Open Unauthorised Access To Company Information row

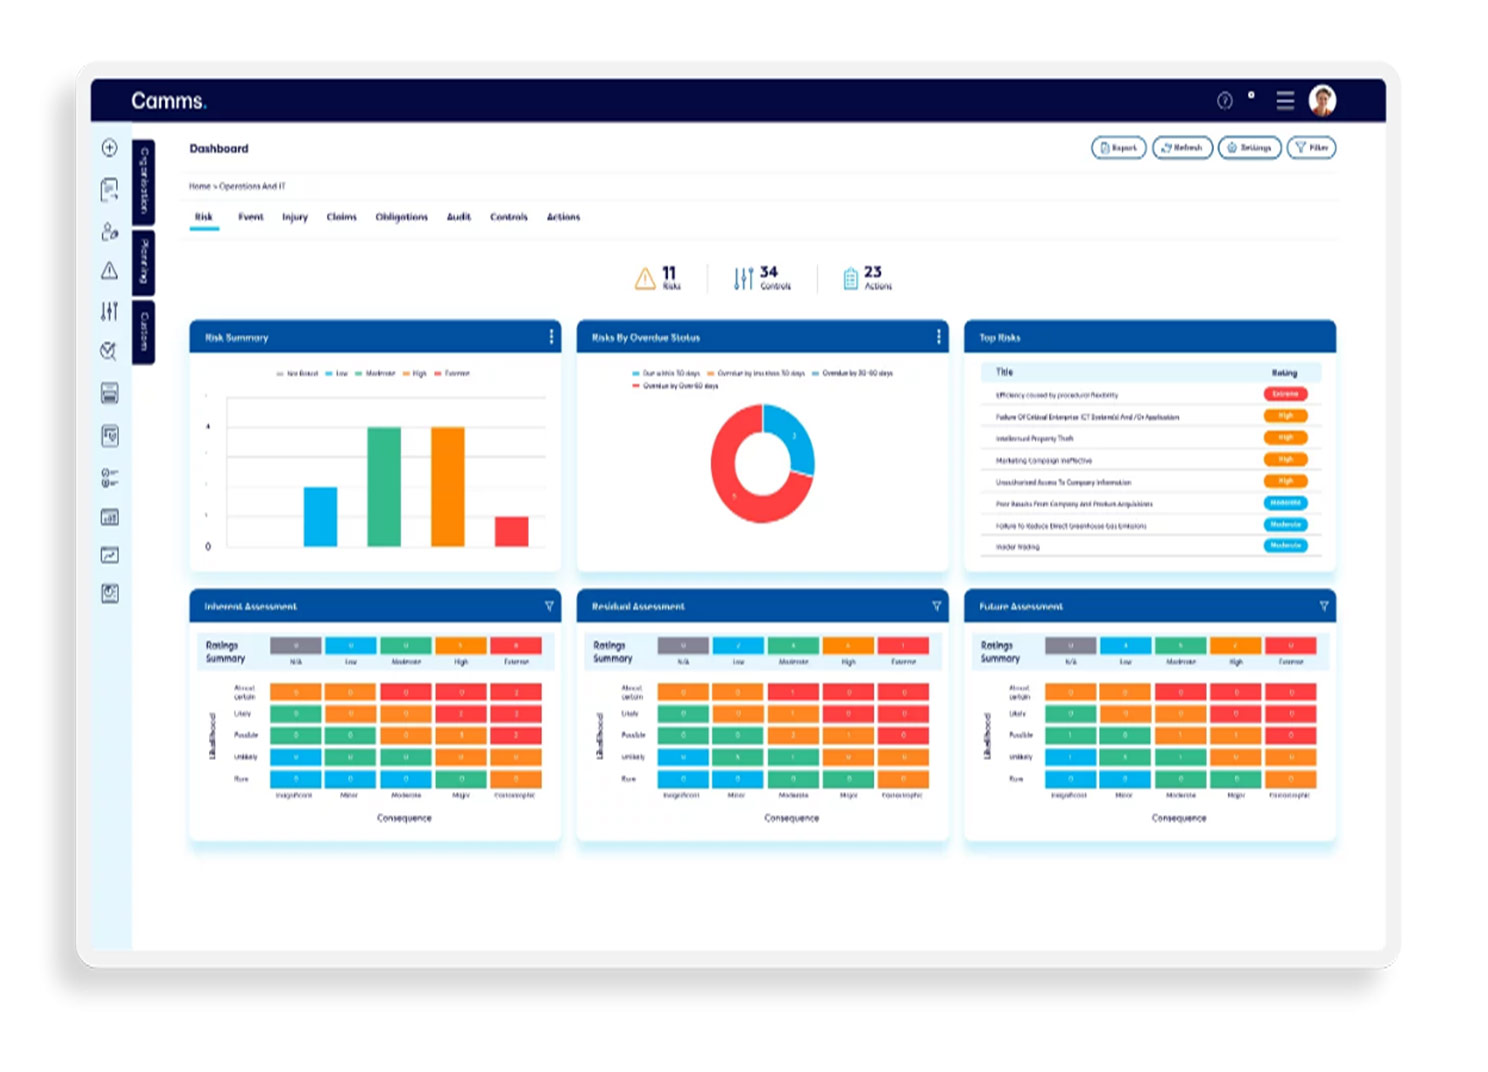(x=1152, y=482)
